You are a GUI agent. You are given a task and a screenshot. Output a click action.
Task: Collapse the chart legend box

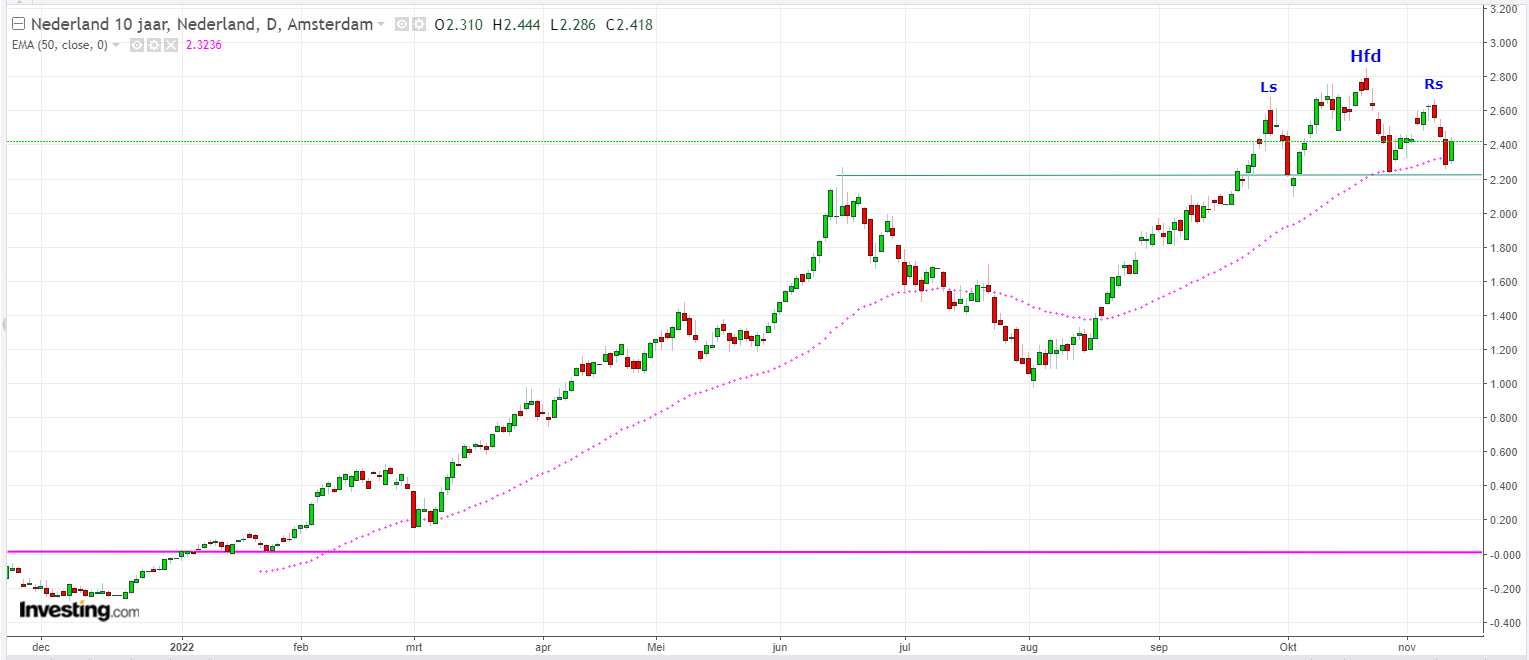pos(18,24)
